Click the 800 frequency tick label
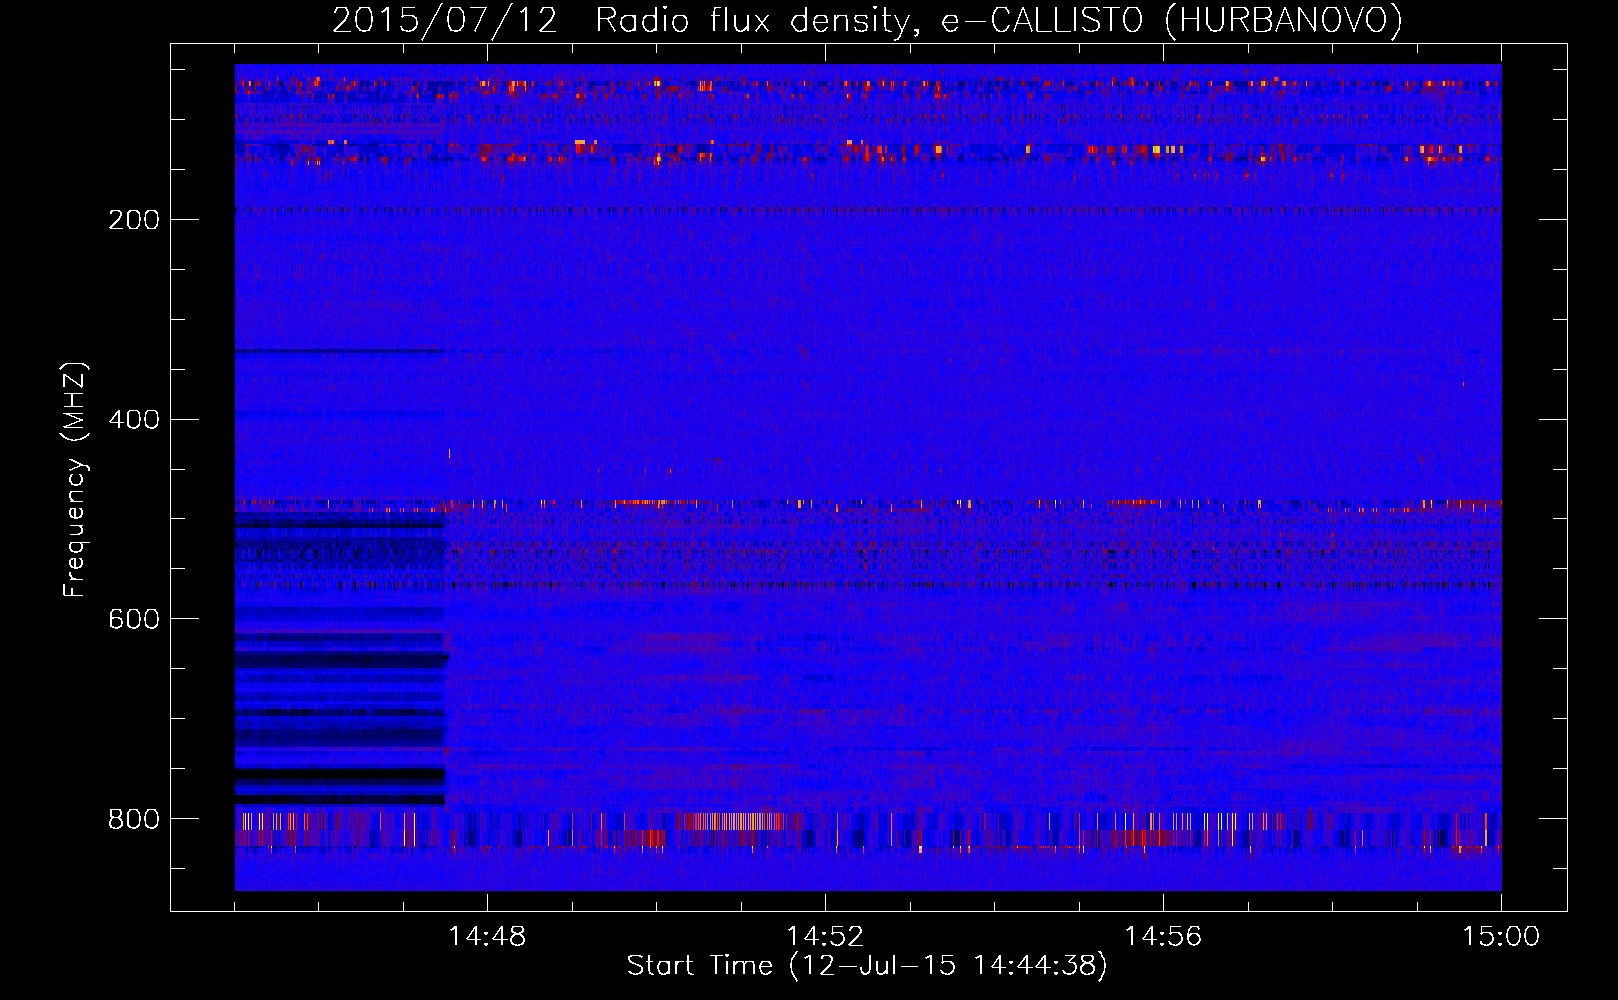Screen dimensions: 1618x1000 [x=134, y=820]
